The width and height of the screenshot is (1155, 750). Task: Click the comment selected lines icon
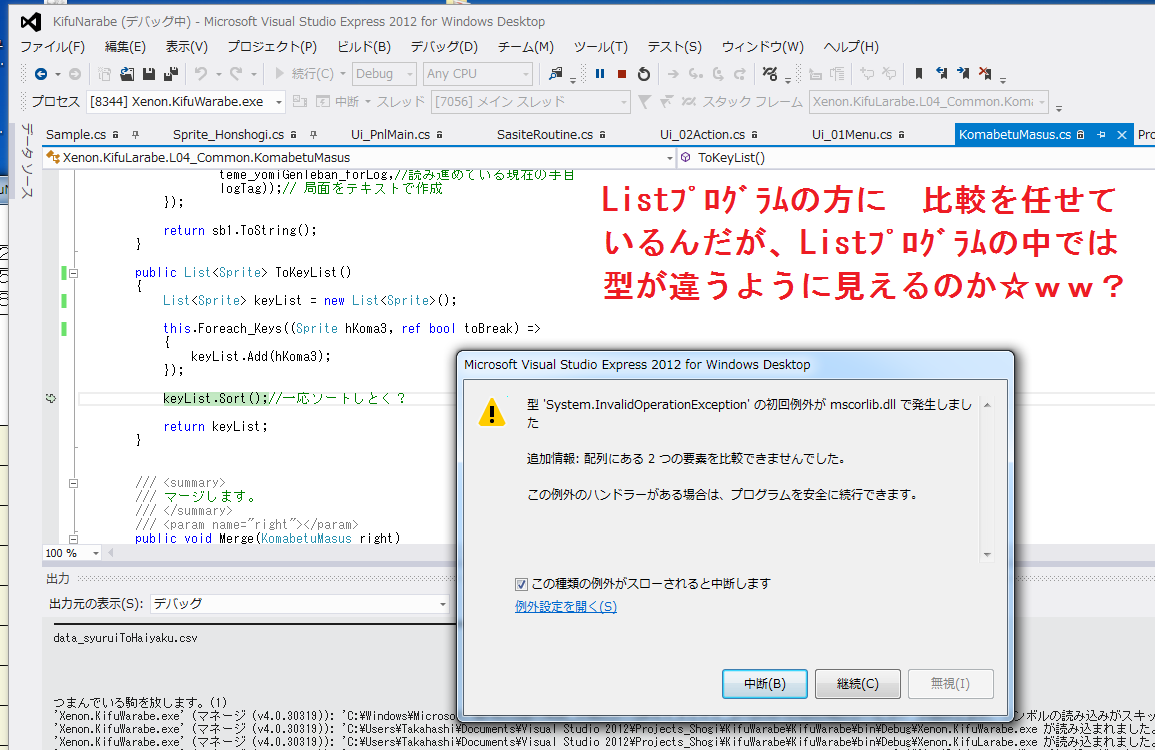pos(867,74)
